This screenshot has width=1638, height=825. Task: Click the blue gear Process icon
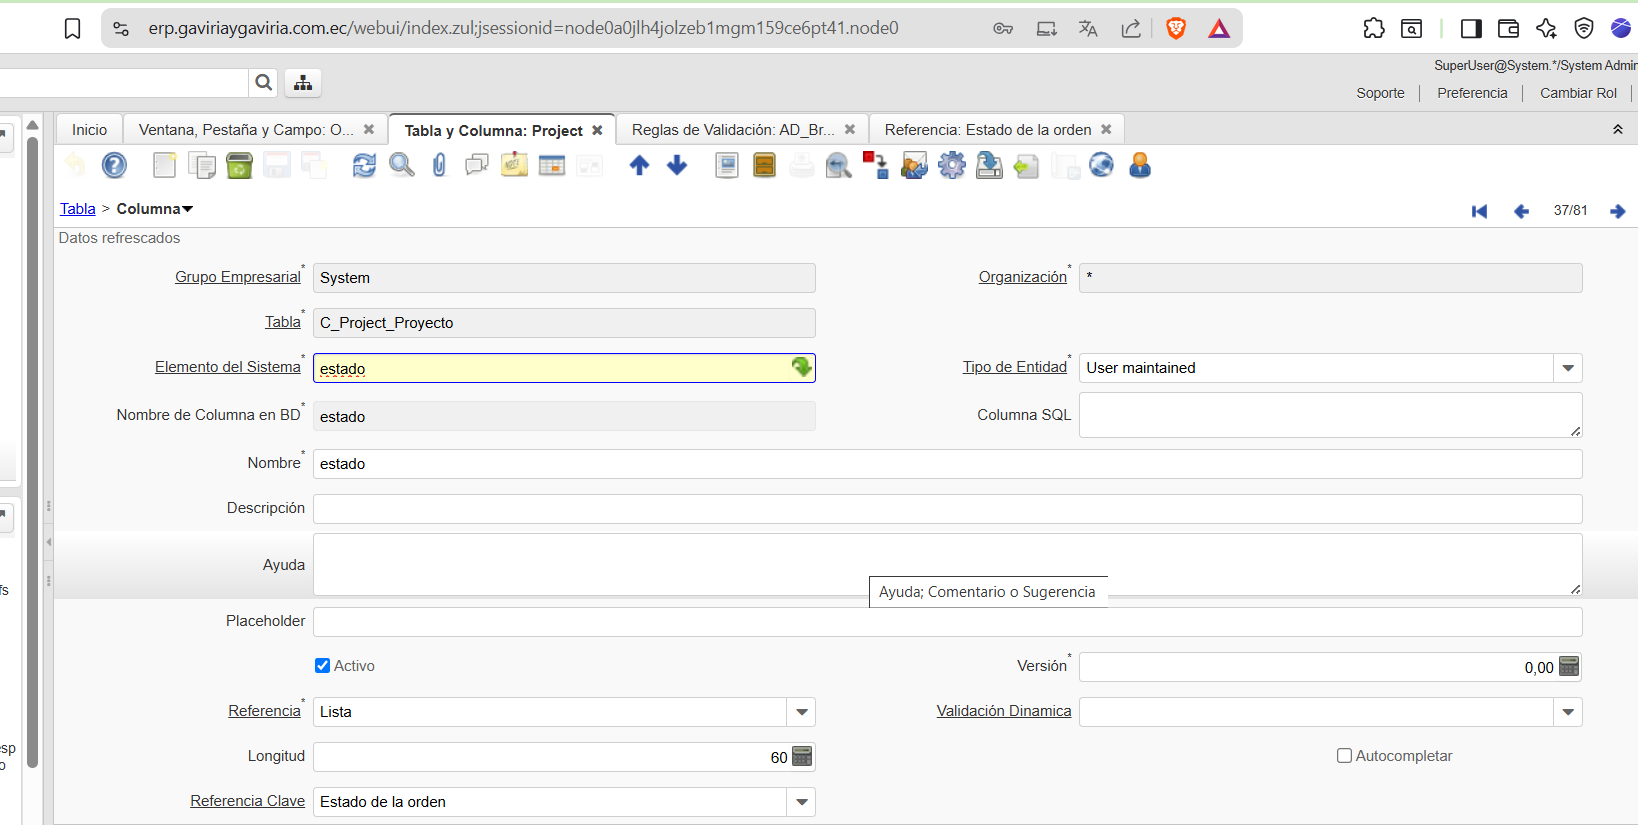point(952,165)
